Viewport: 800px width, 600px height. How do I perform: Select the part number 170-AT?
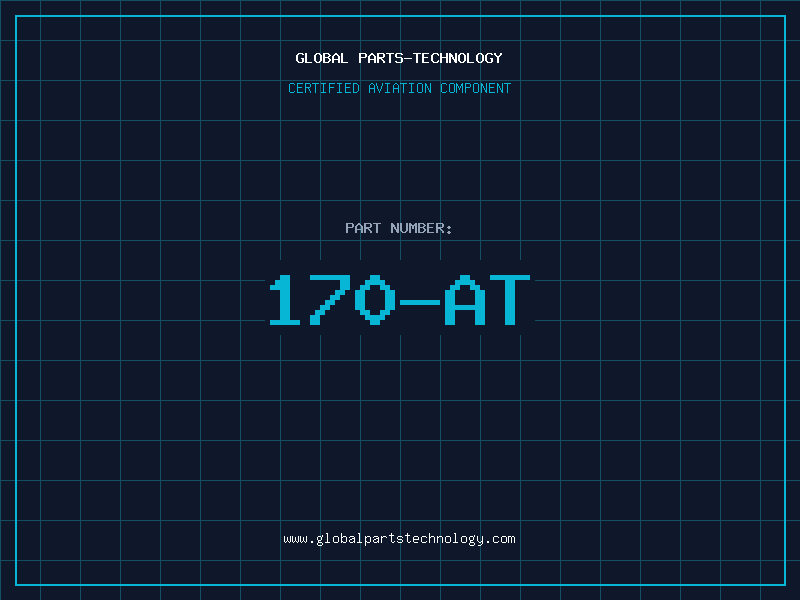click(400, 300)
